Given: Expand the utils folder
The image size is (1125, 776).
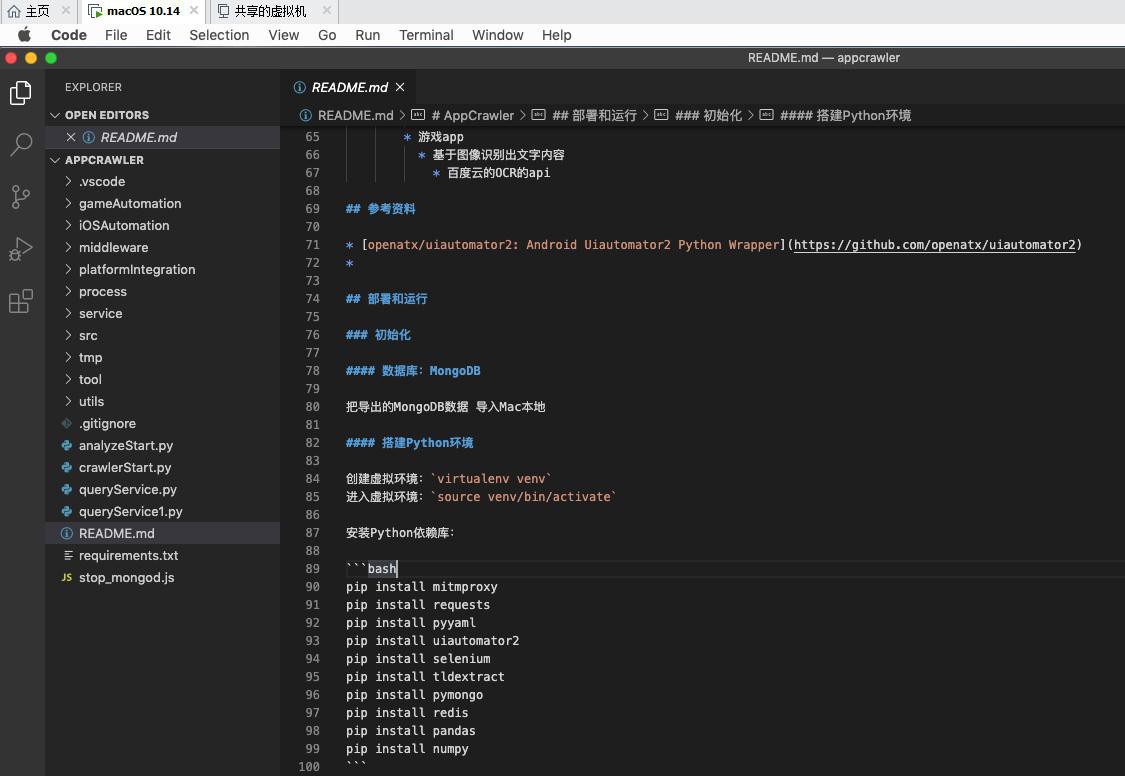Looking at the screenshot, I should tap(68, 402).
